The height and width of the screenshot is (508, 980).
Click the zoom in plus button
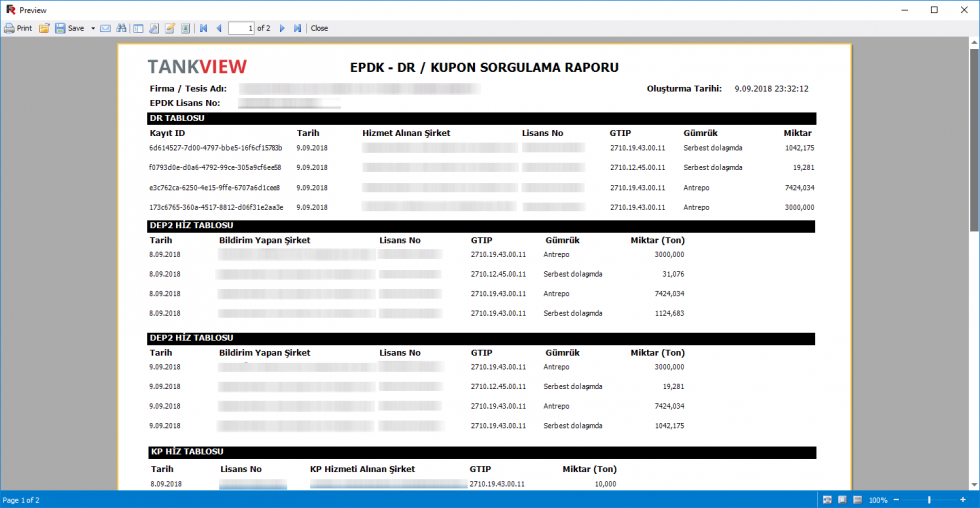point(963,499)
